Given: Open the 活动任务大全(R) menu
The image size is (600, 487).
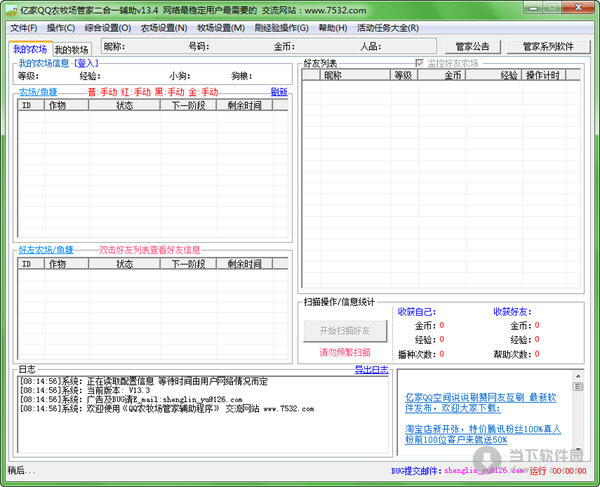Looking at the screenshot, I should click(x=388, y=28).
